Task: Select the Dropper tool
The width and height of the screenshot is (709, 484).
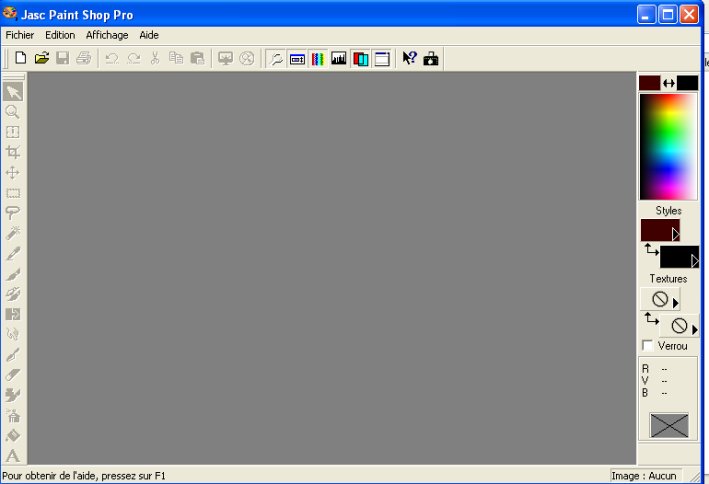Action: point(13,254)
